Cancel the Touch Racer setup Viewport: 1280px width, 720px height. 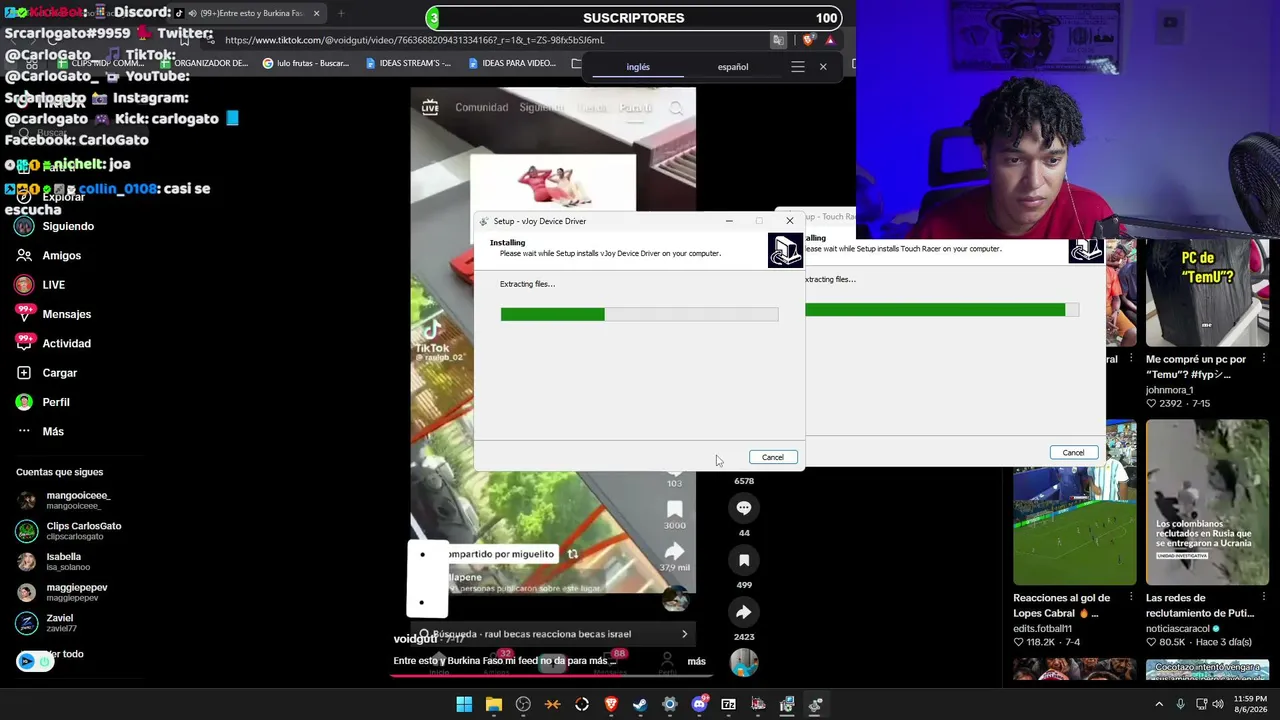coord(1073,452)
